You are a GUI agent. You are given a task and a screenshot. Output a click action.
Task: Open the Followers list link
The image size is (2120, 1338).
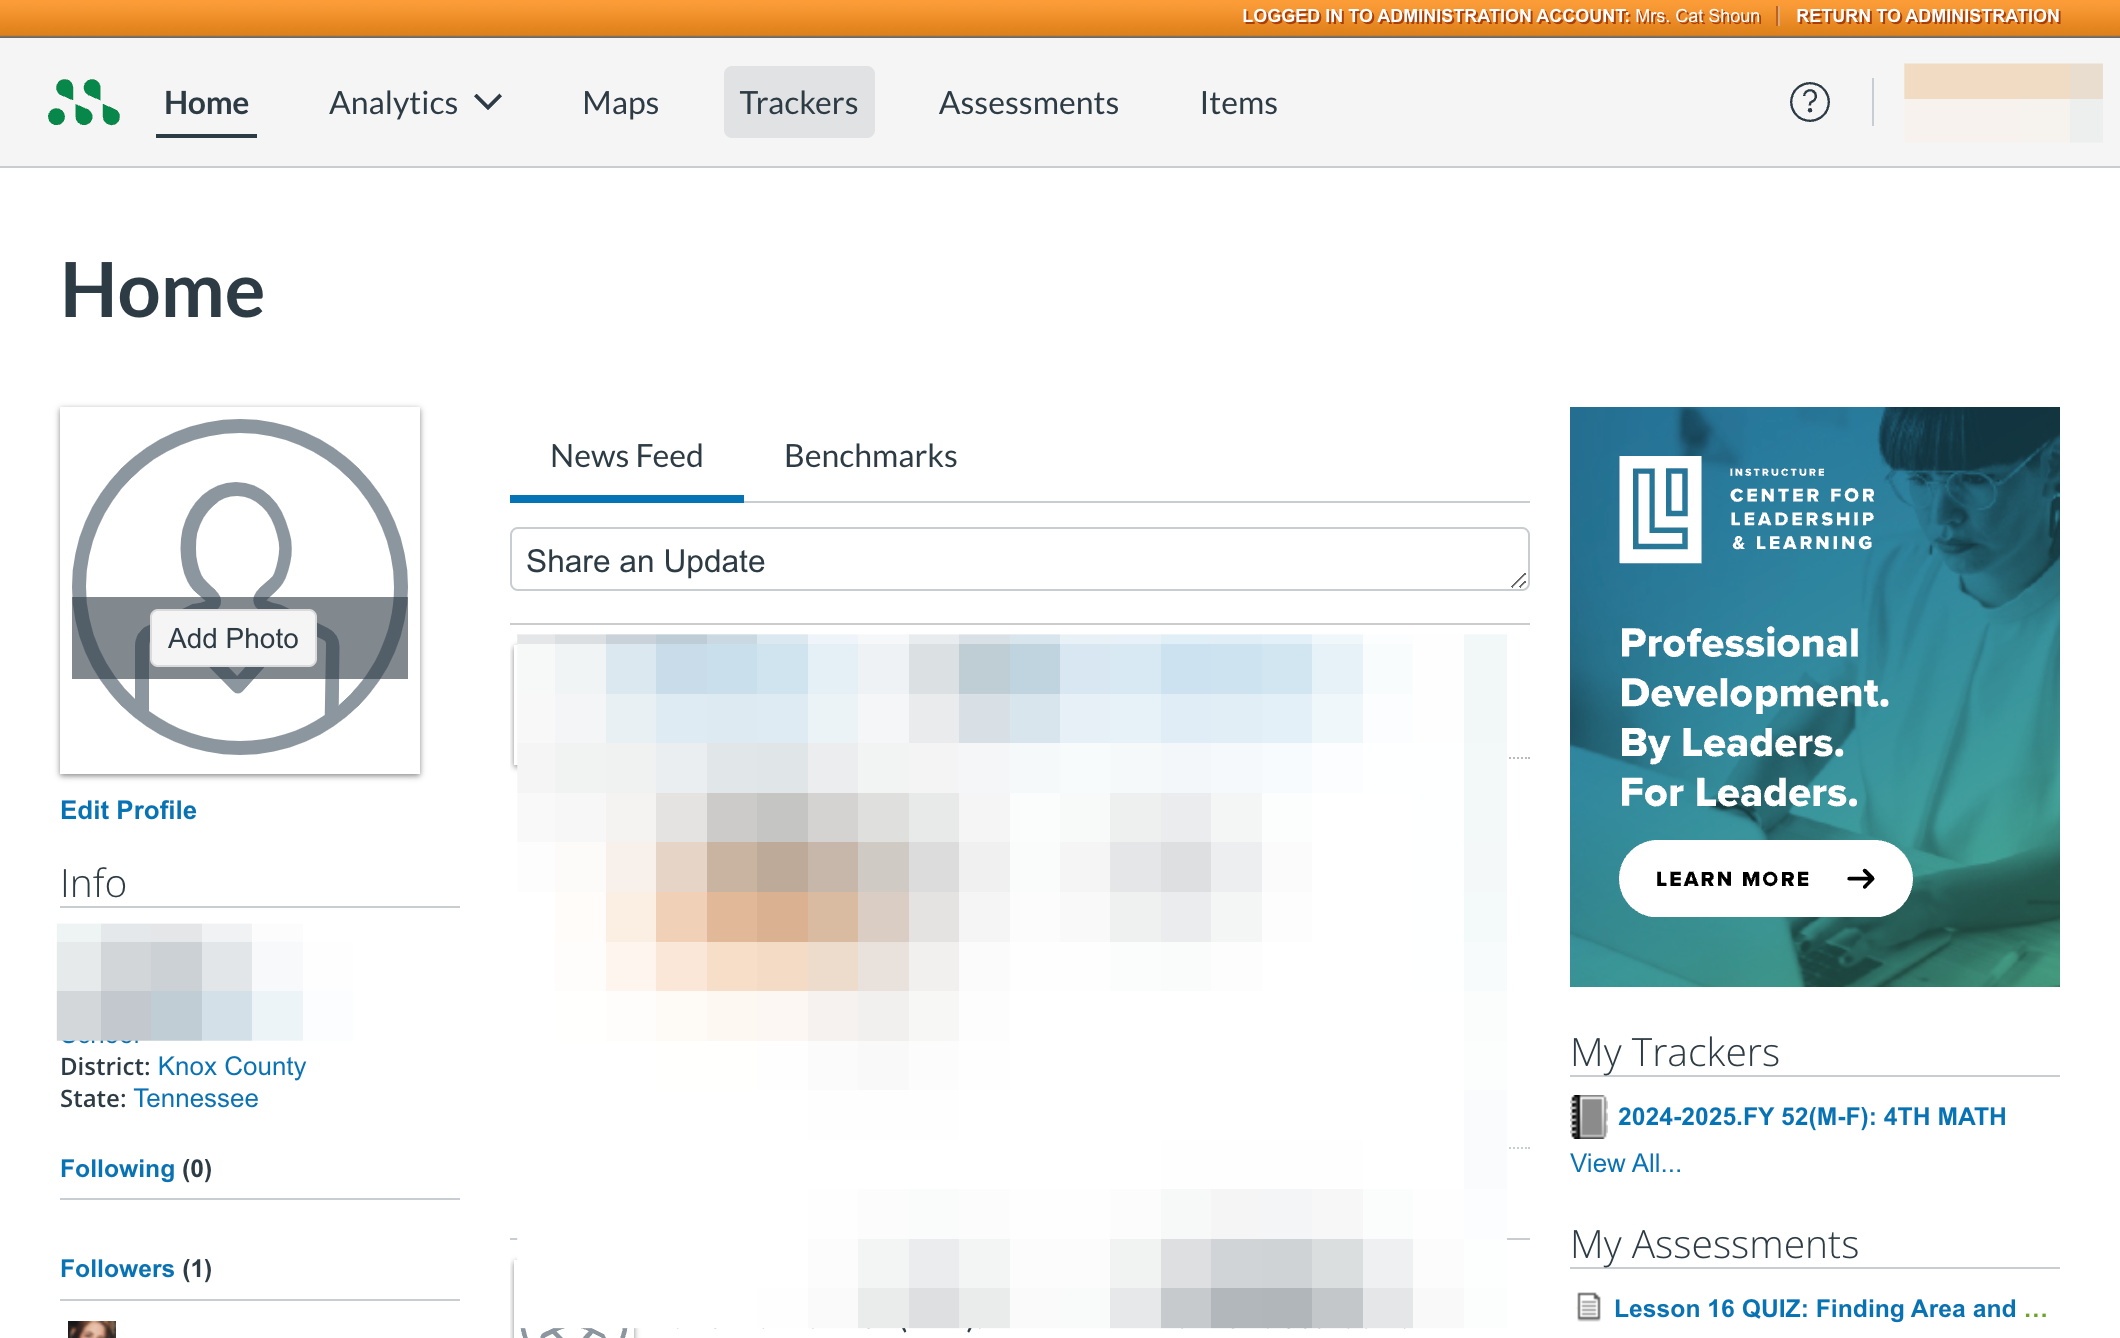pyautogui.click(x=117, y=1268)
